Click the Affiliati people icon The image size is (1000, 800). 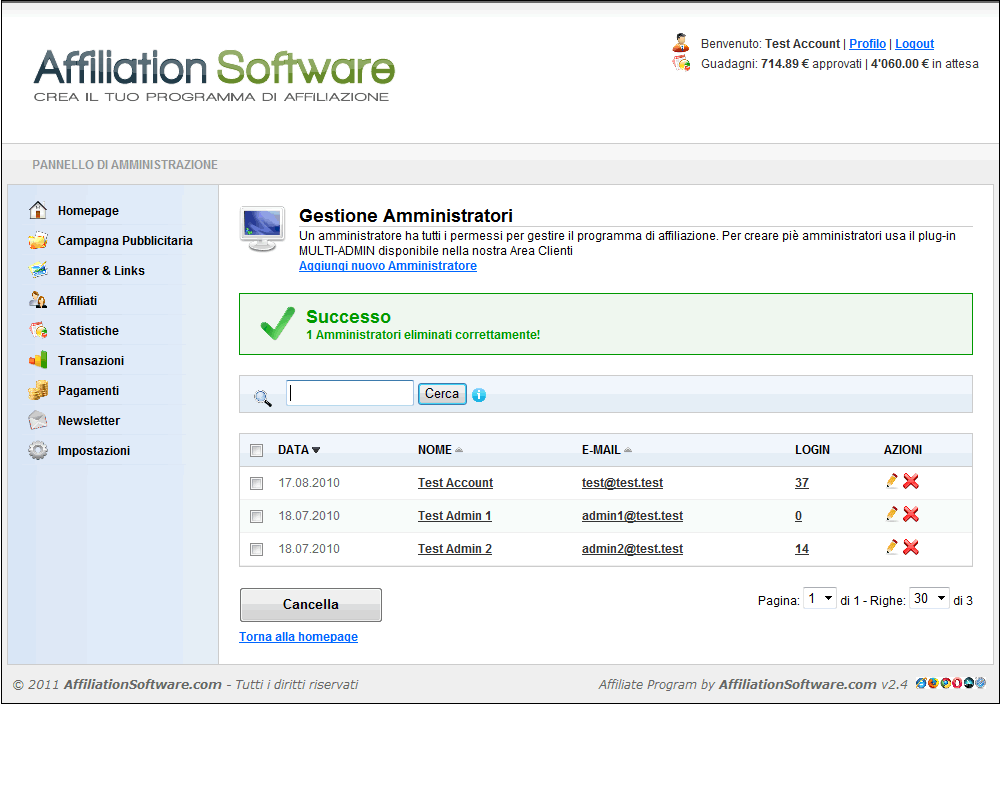[x=38, y=300]
